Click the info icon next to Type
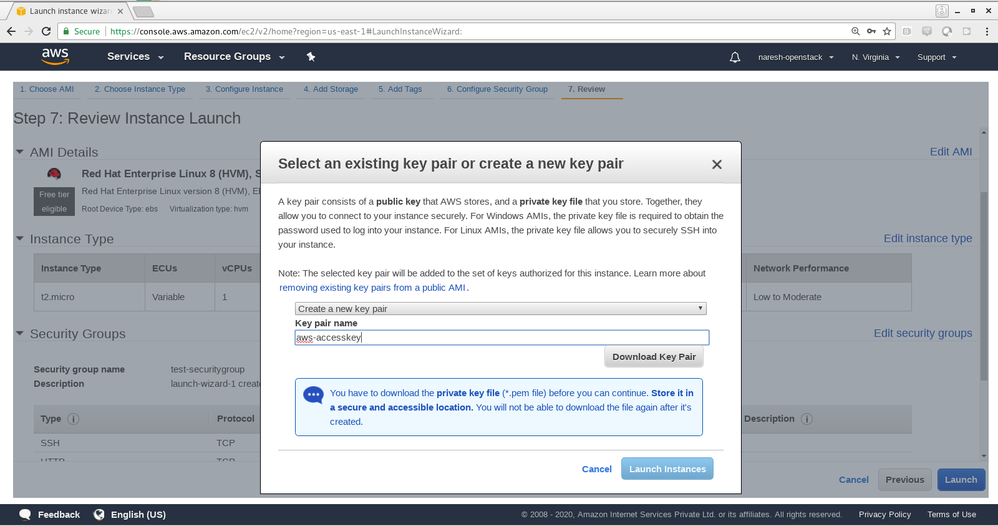 pyautogui.click(x=74, y=419)
